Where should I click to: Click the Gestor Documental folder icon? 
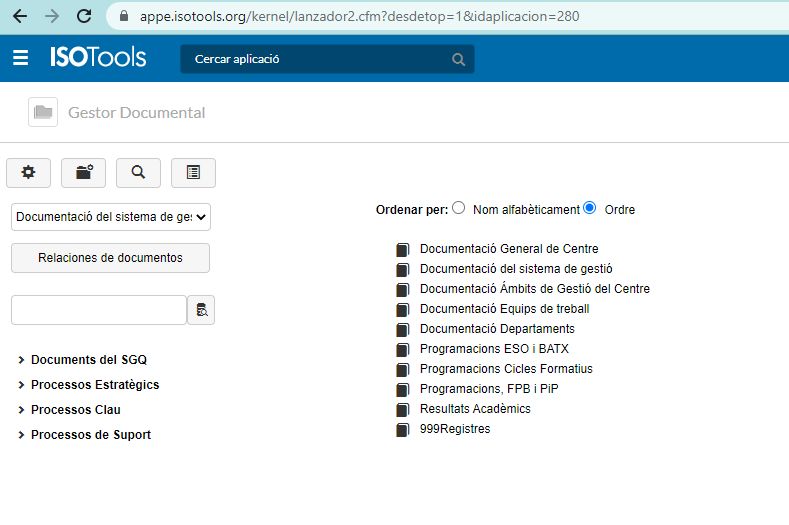coord(43,112)
